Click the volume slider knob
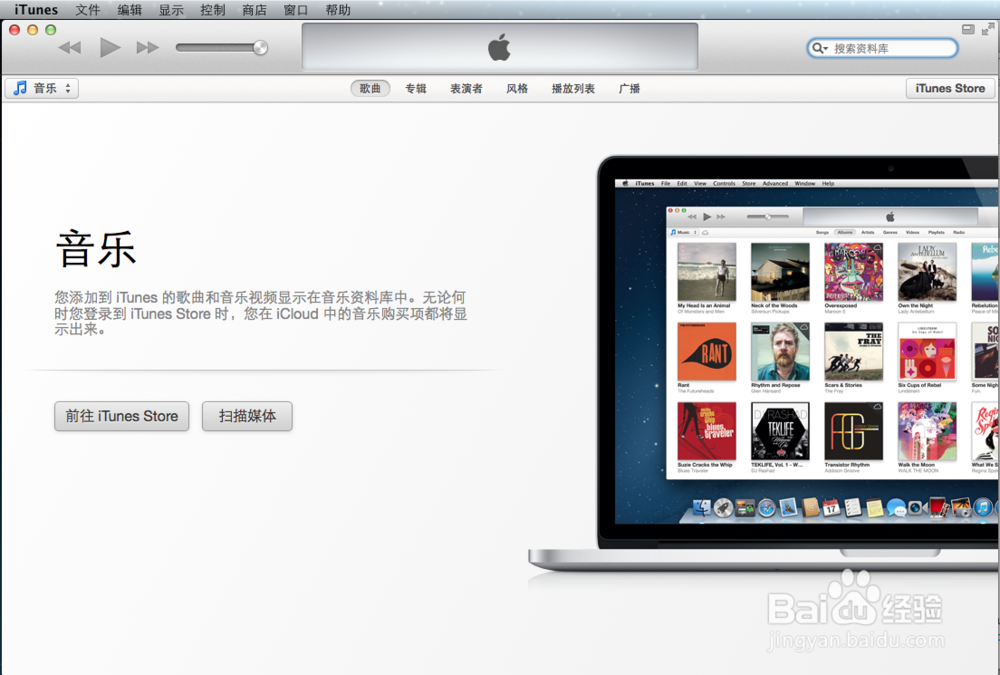Viewport: 1000px width, 675px height. pos(260,48)
